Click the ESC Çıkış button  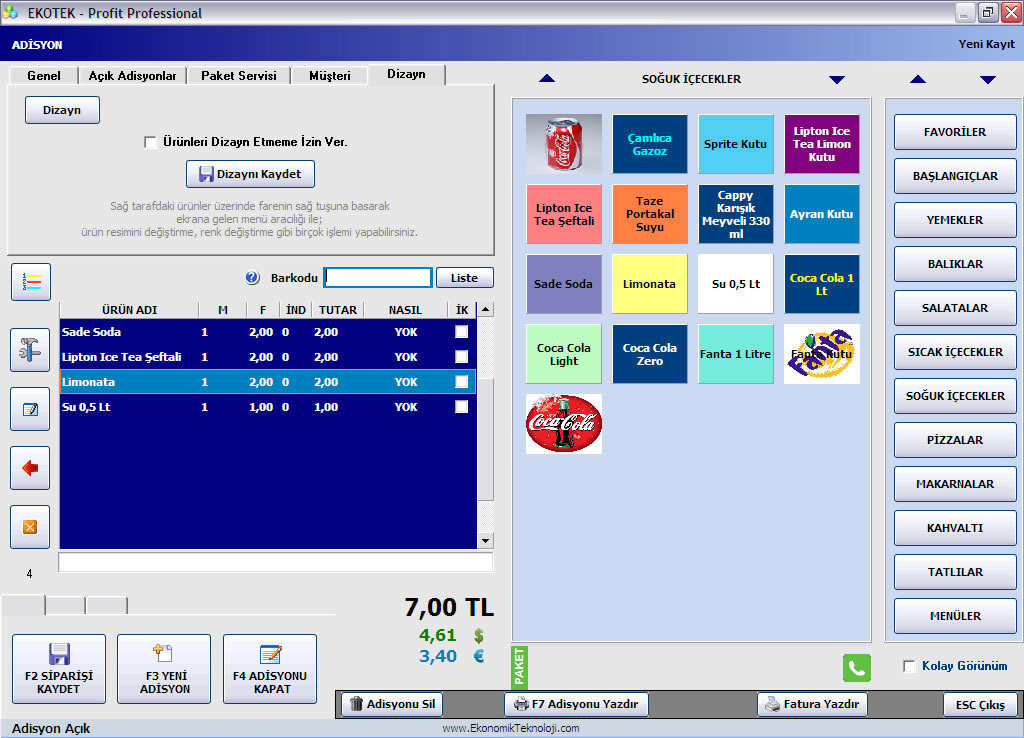pos(980,705)
